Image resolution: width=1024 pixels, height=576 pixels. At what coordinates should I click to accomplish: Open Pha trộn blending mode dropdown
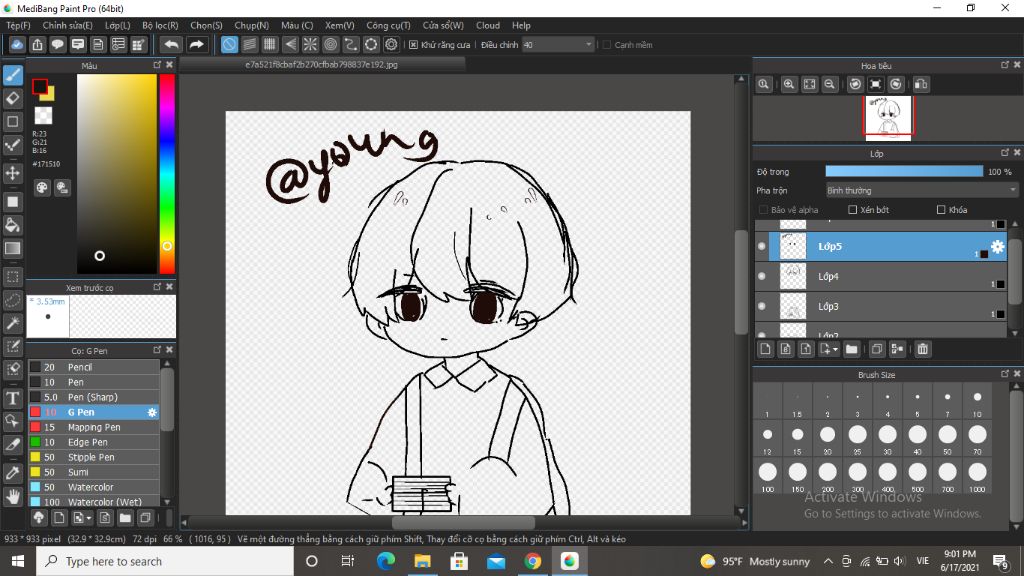921,191
